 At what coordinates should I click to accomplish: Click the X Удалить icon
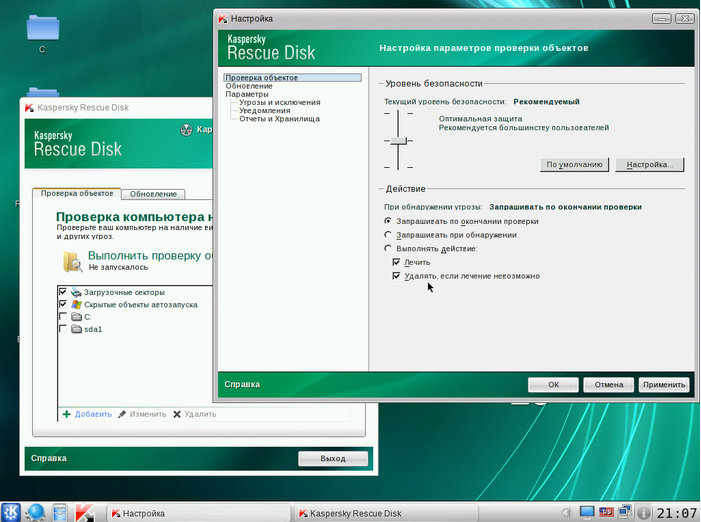[177, 414]
